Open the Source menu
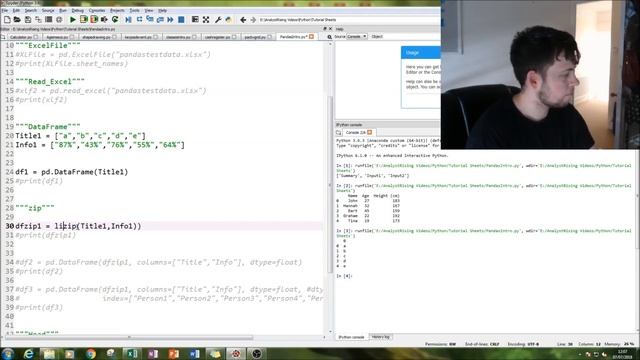 pos(48,10)
